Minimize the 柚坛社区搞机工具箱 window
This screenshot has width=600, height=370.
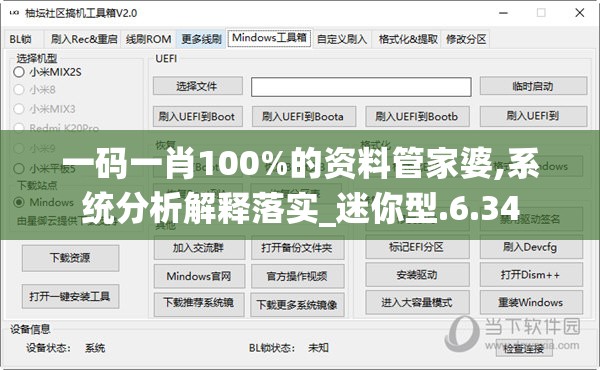pos(504,13)
